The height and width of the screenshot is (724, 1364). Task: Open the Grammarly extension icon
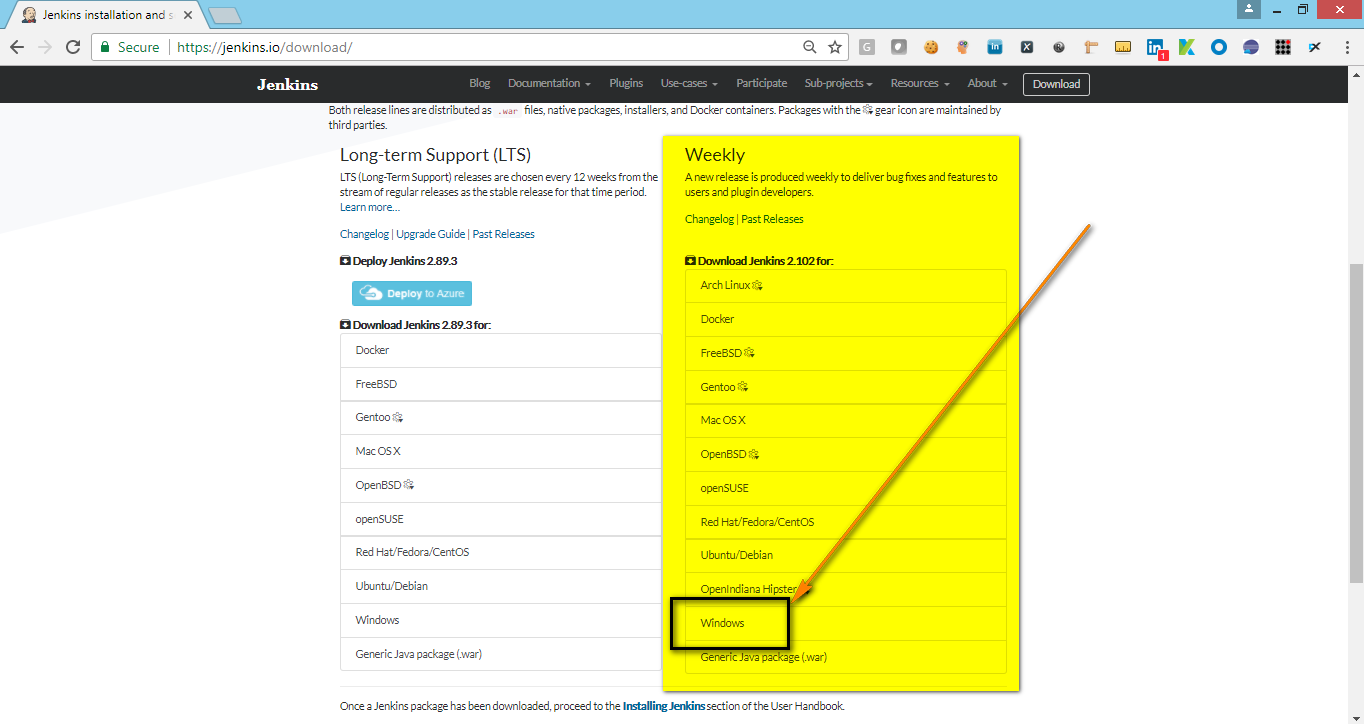click(x=866, y=47)
